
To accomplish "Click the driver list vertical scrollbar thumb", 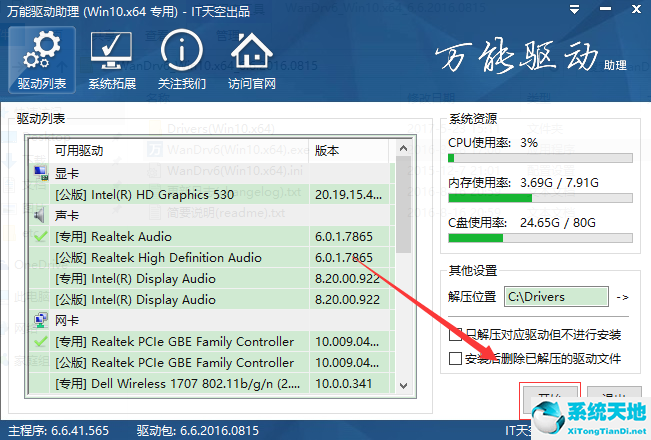I will click(403, 205).
